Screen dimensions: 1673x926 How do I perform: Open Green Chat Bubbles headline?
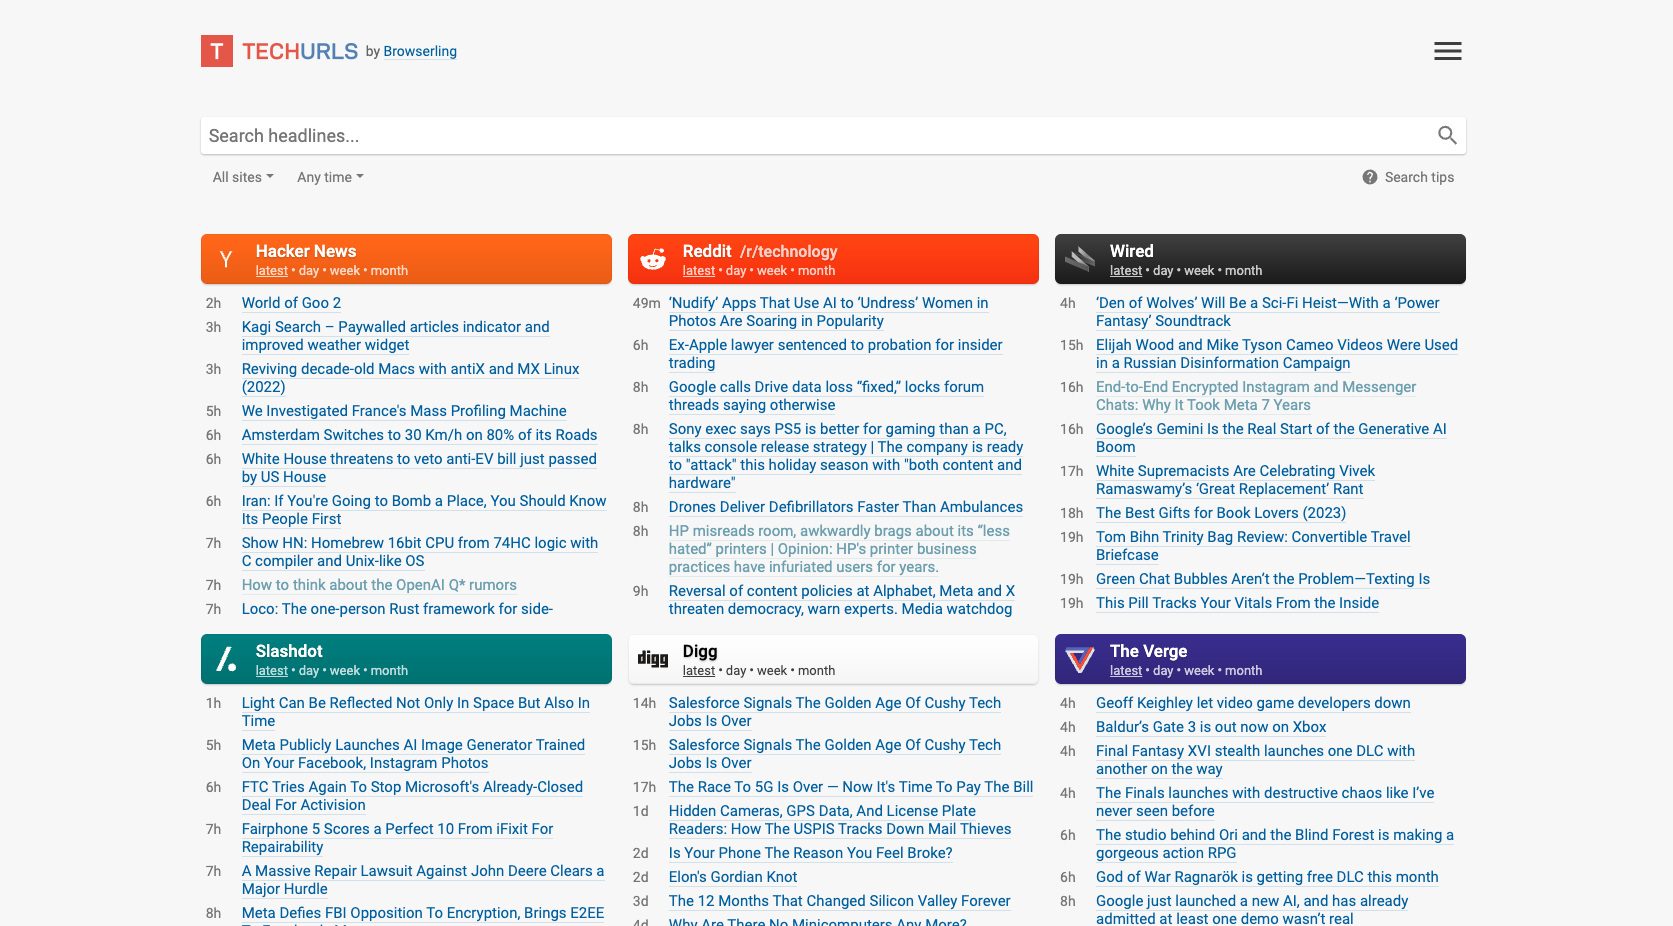click(1263, 579)
